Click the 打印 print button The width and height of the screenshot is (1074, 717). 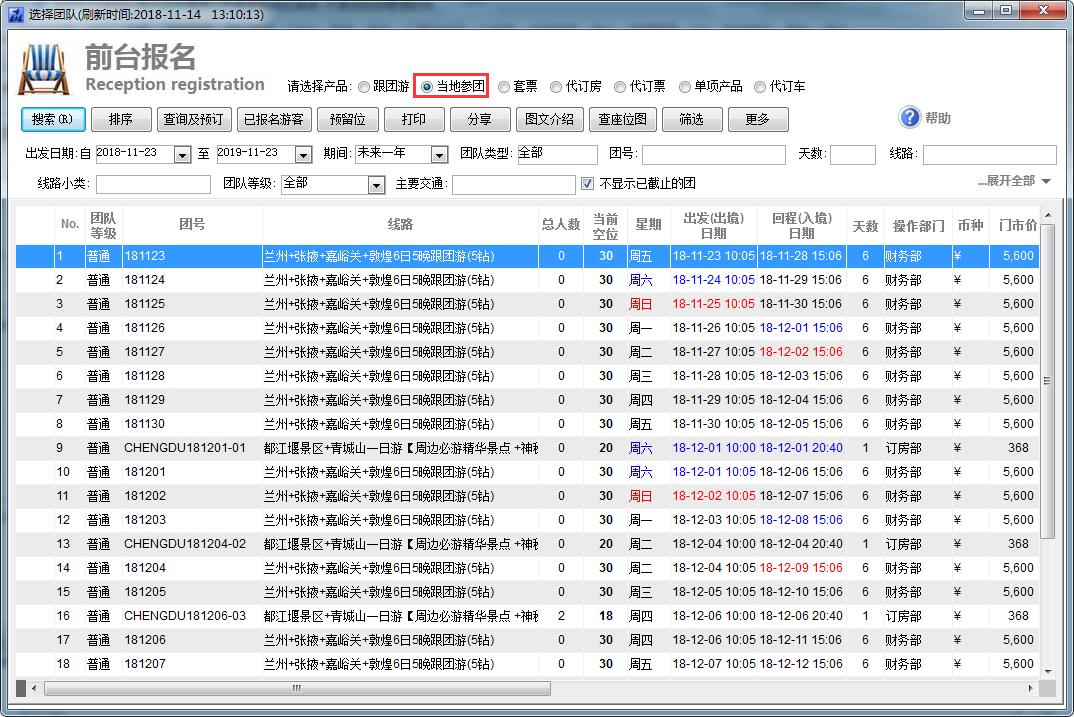pyautogui.click(x=414, y=119)
